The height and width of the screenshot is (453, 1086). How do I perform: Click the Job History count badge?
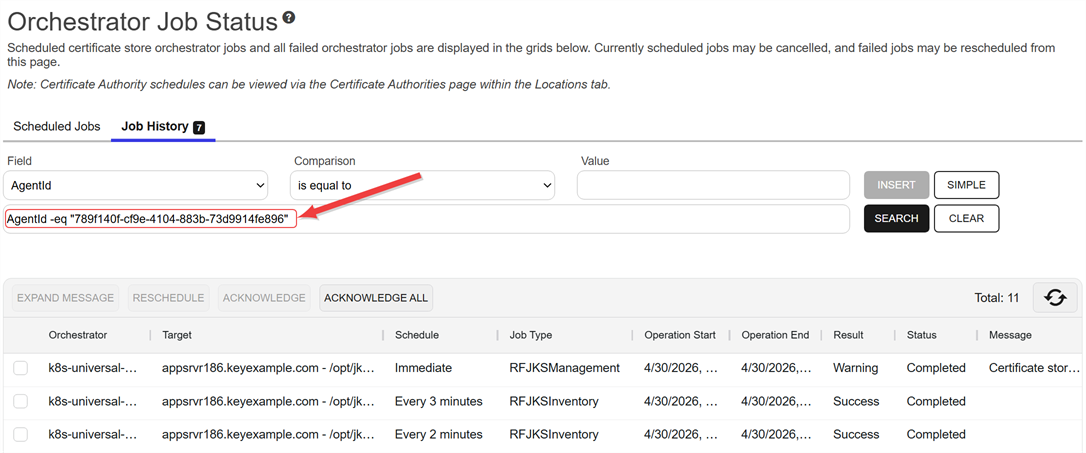pos(199,127)
